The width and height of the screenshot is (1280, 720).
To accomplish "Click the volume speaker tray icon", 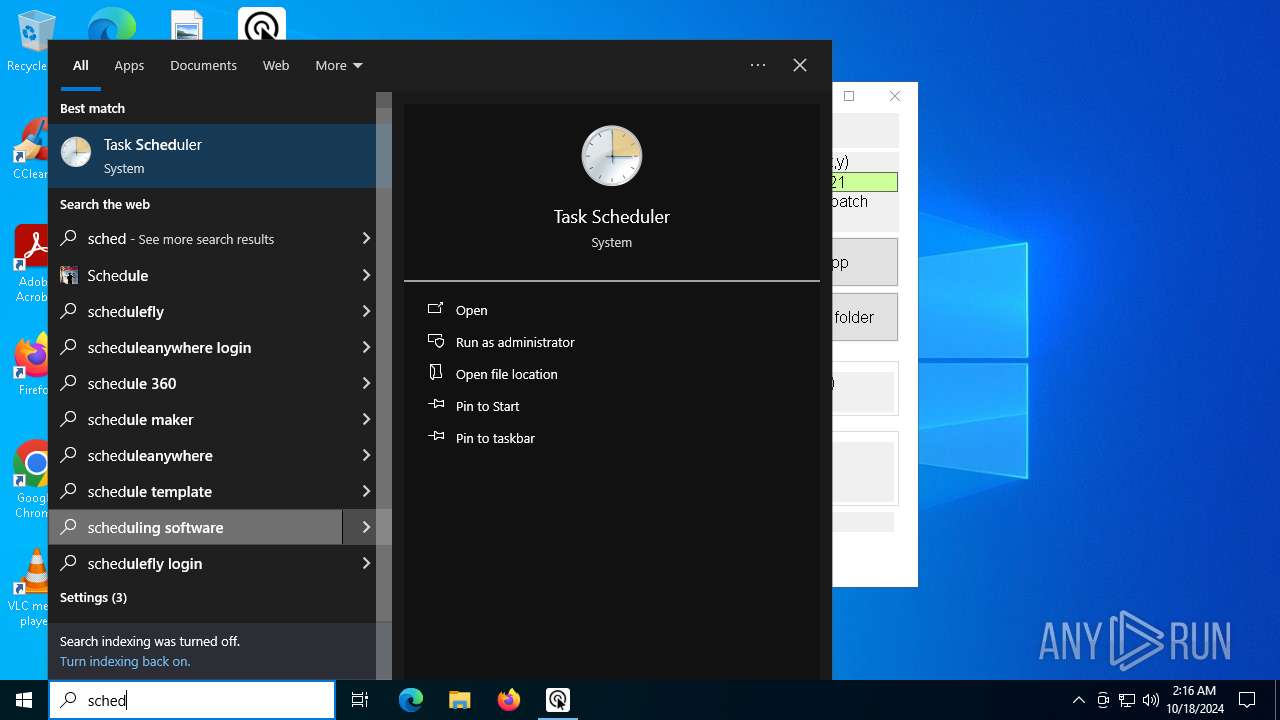I will pyautogui.click(x=1151, y=700).
